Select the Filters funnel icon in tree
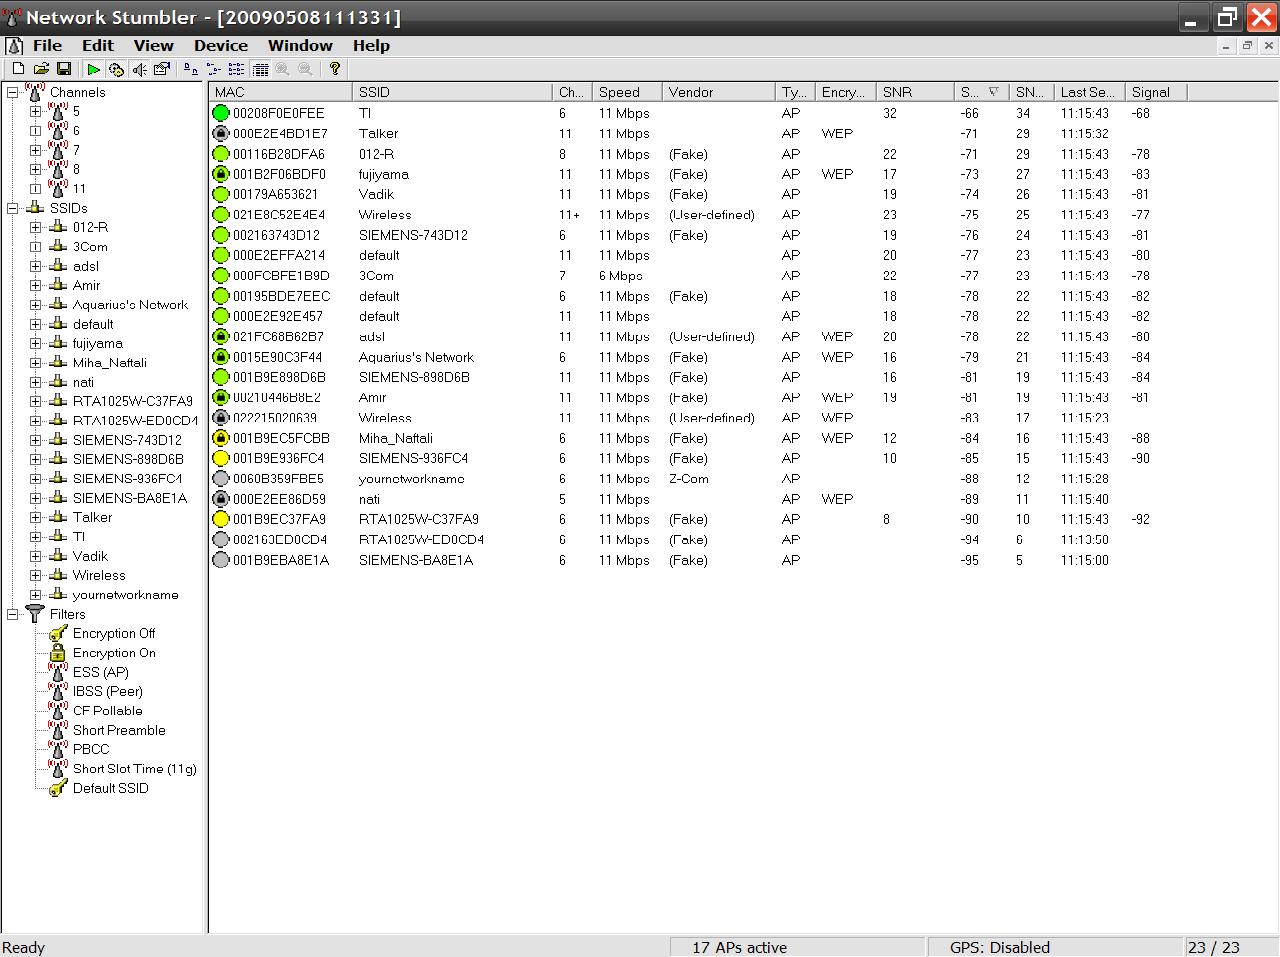The width and height of the screenshot is (1280, 957). (35, 614)
